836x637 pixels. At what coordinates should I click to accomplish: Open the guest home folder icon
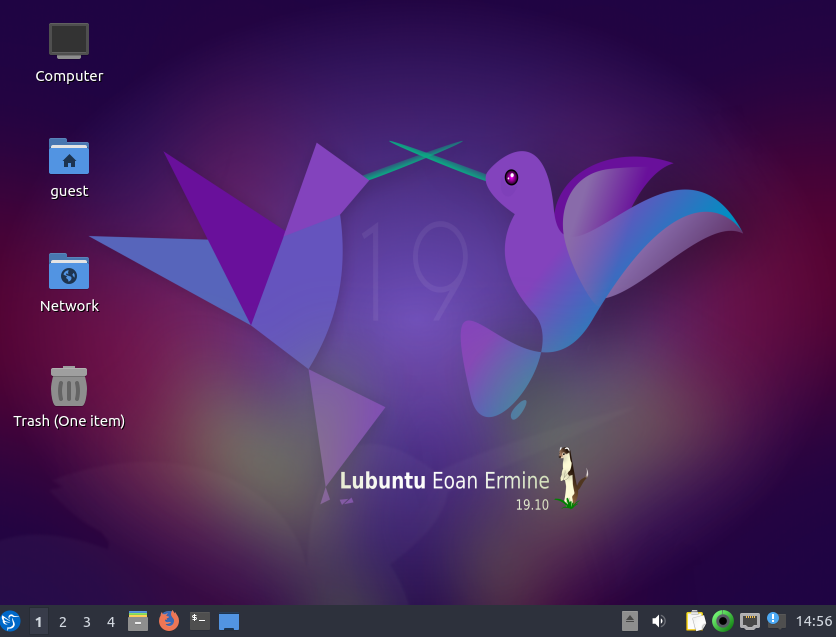point(69,156)
